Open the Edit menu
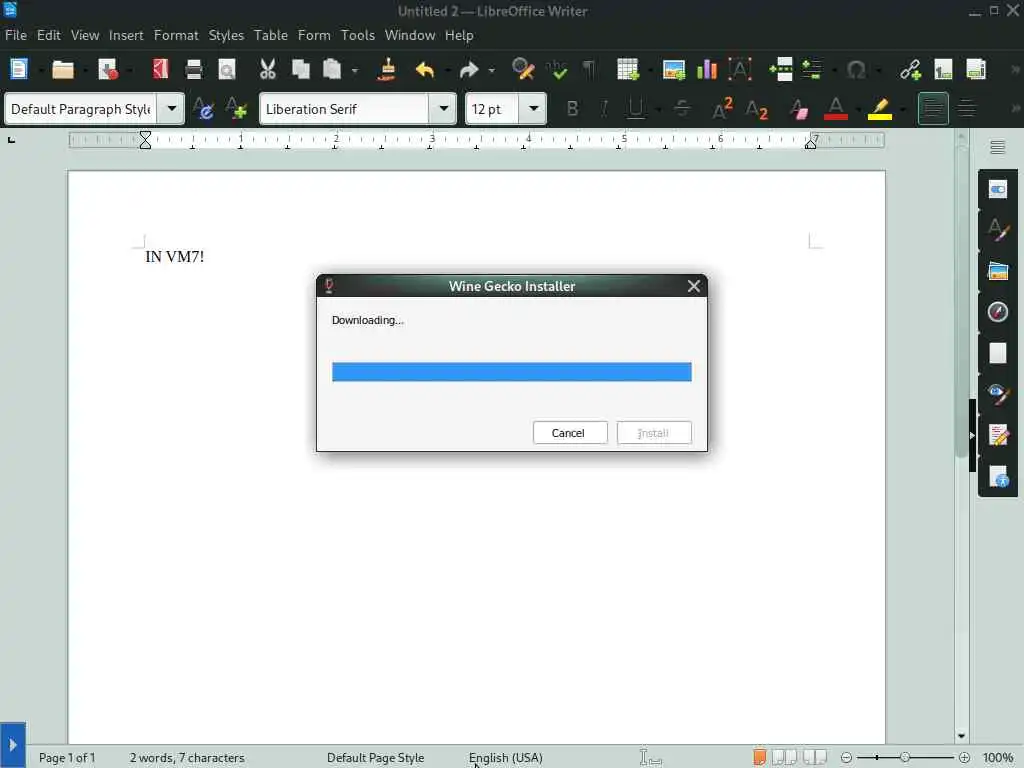Image resolution: width=1024 pixels, height=768 pixels. [x=48, y=35]
